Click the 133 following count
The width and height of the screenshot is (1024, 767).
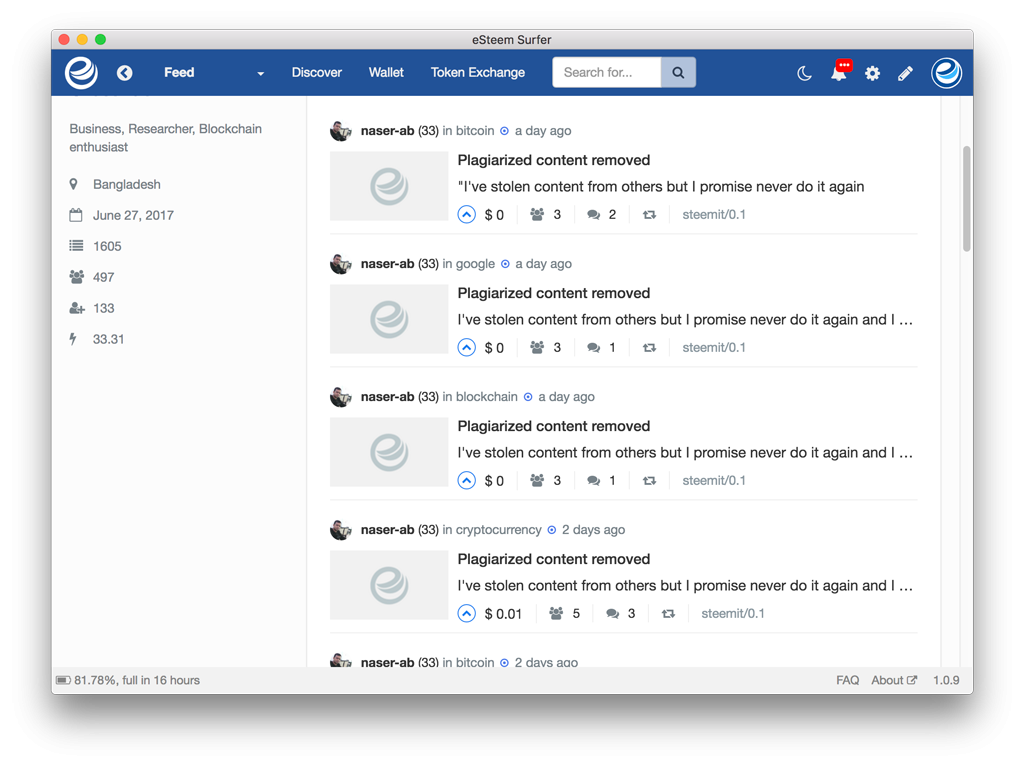104,308
